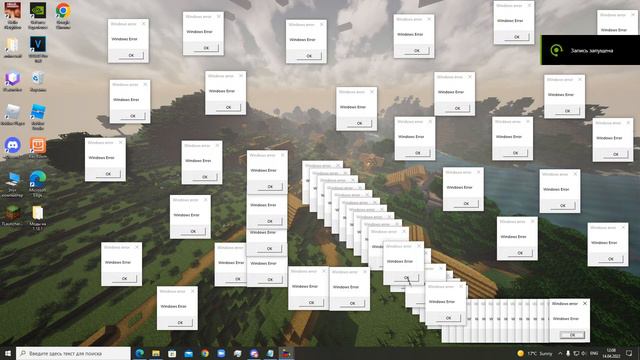The height and width of the screenshot is (360, 640).
Task: Select the VEGAS Pro desktop icon
Action: (x=38, y=49)
